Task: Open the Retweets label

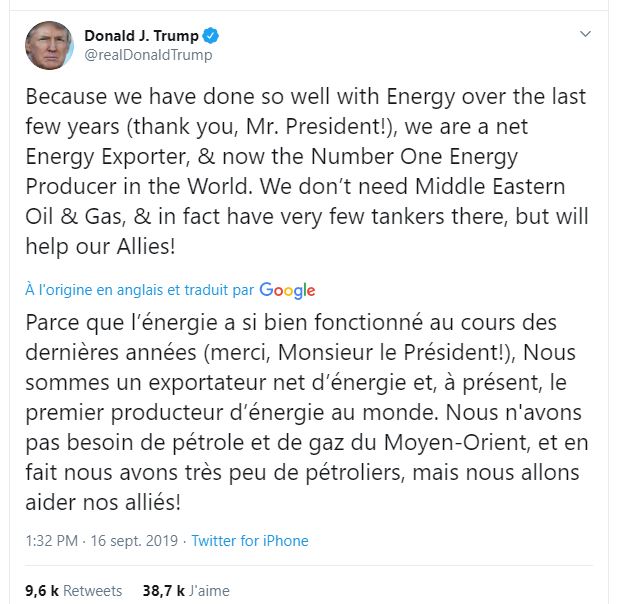Action: pos(92,591)
